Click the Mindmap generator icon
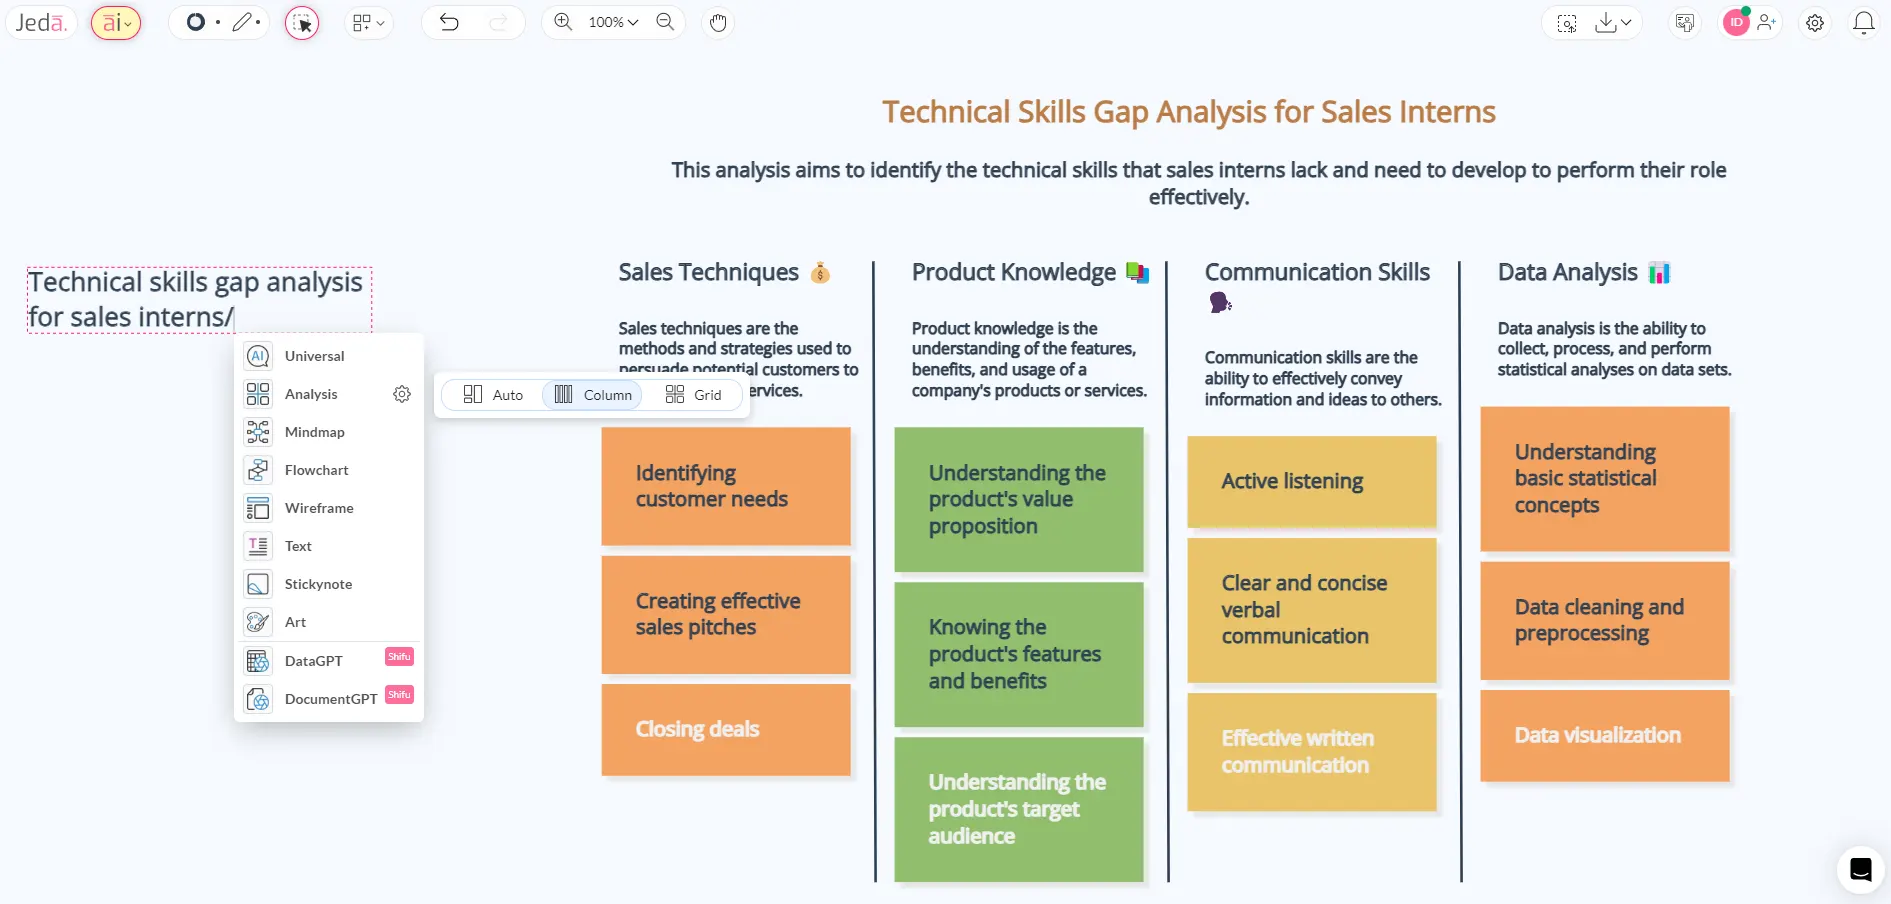 (258, 432)
